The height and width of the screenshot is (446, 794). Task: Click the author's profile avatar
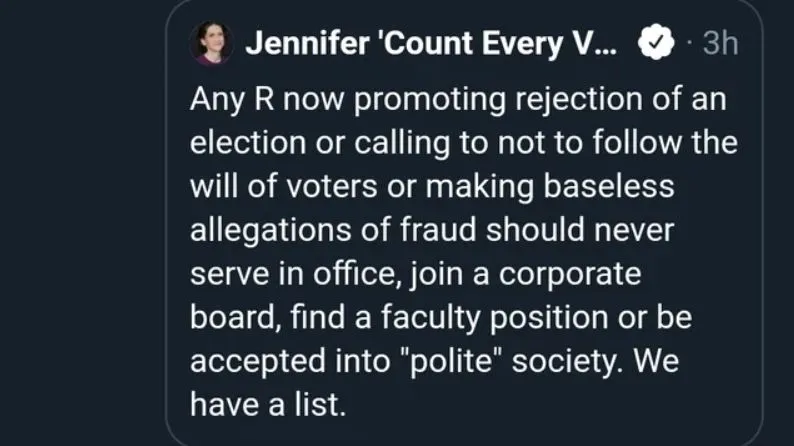[210, 43]
